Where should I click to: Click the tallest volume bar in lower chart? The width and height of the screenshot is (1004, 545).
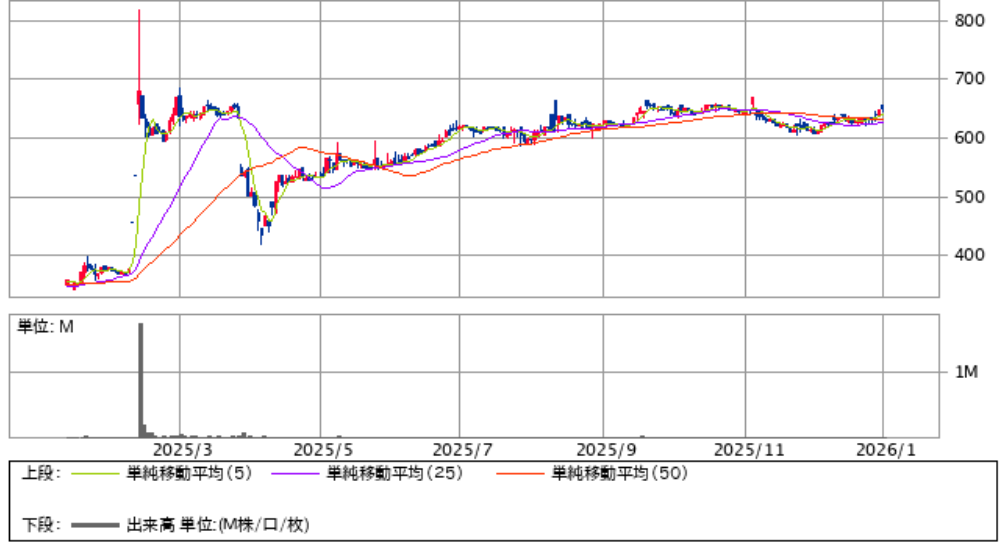(x=140, y=380)
